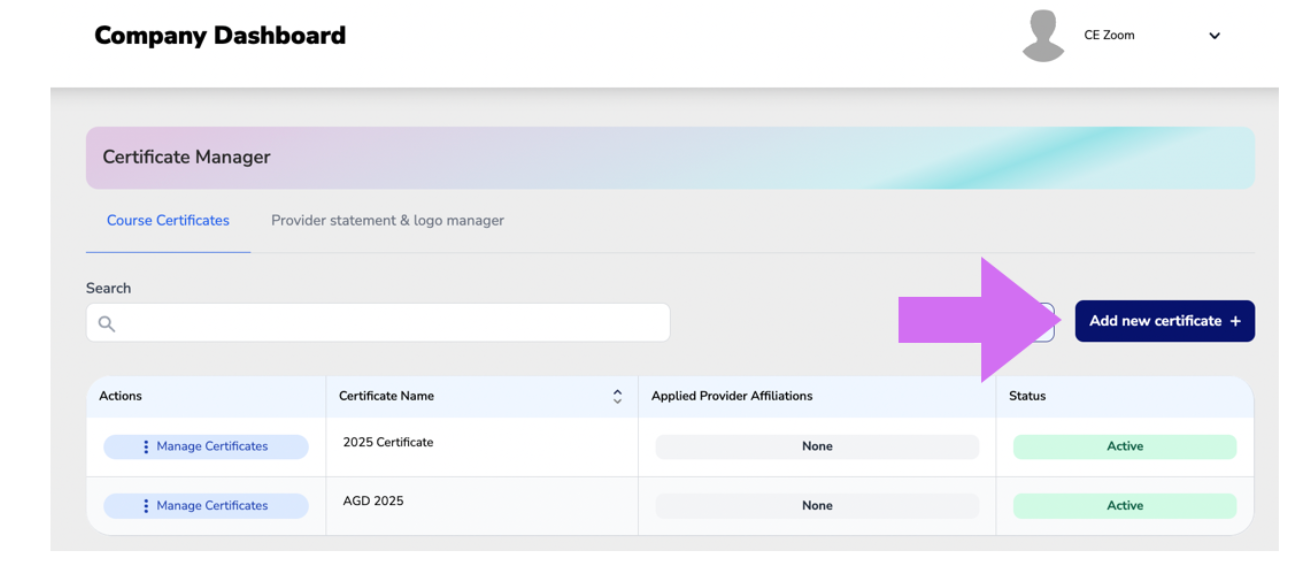Open Provider statement & logo manager tab
The image size is (1296, 570).
point(388,220)
